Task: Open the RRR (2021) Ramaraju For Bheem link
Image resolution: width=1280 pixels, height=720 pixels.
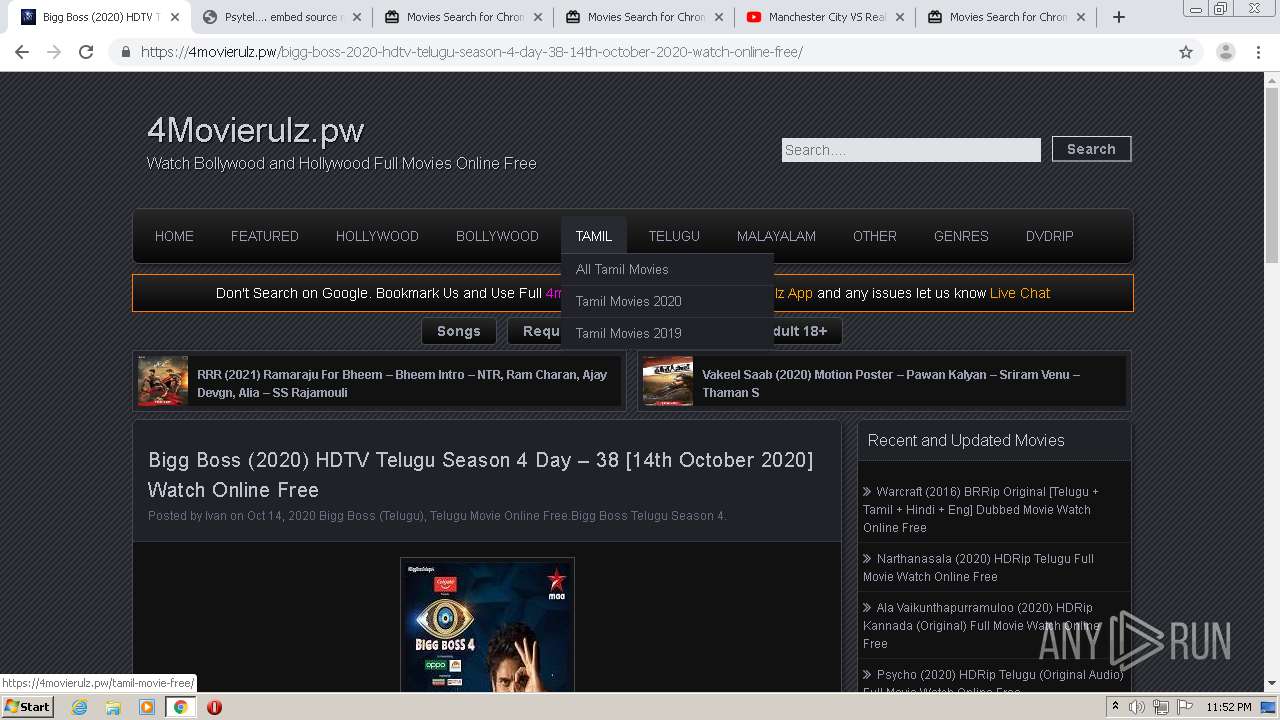Action: [402, 383]
